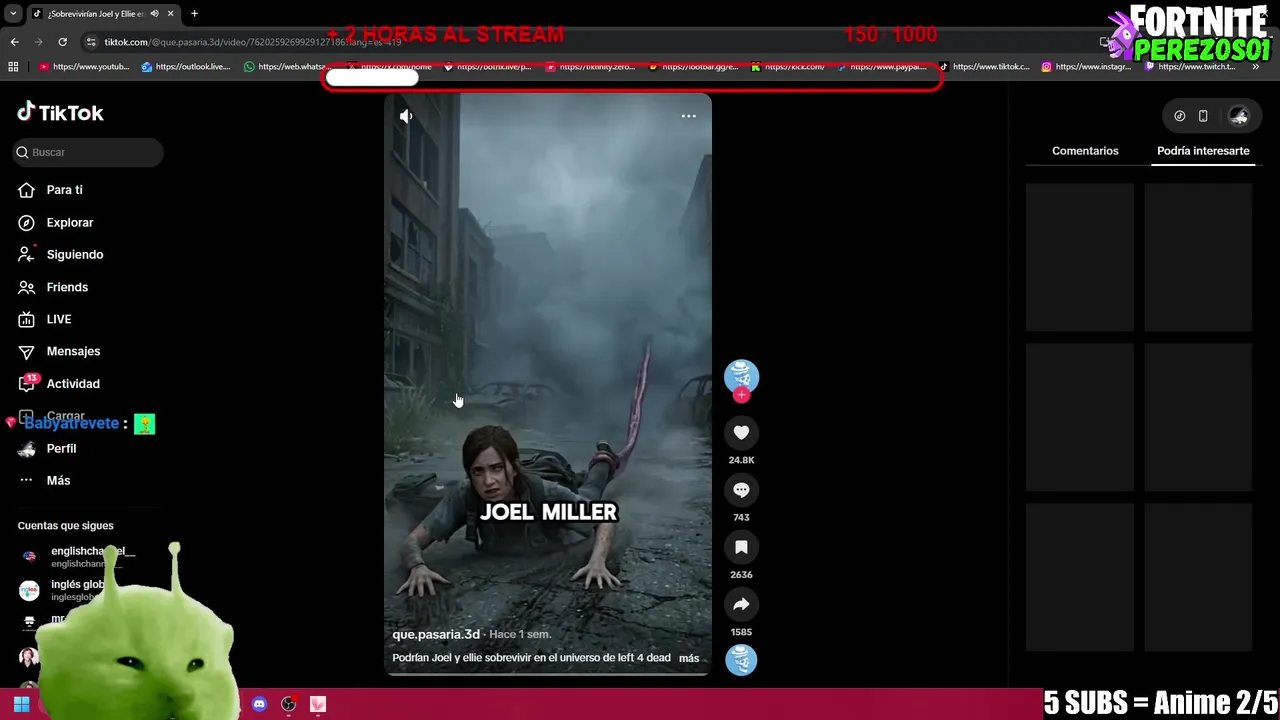Open the pink feather app on taskbar

point(318,704)
